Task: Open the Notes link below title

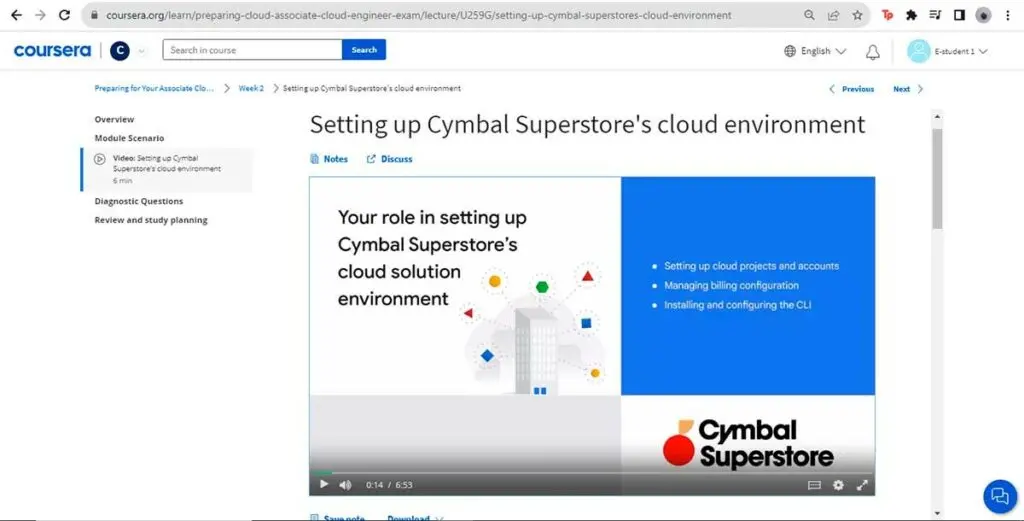Action: coord(329,159)
